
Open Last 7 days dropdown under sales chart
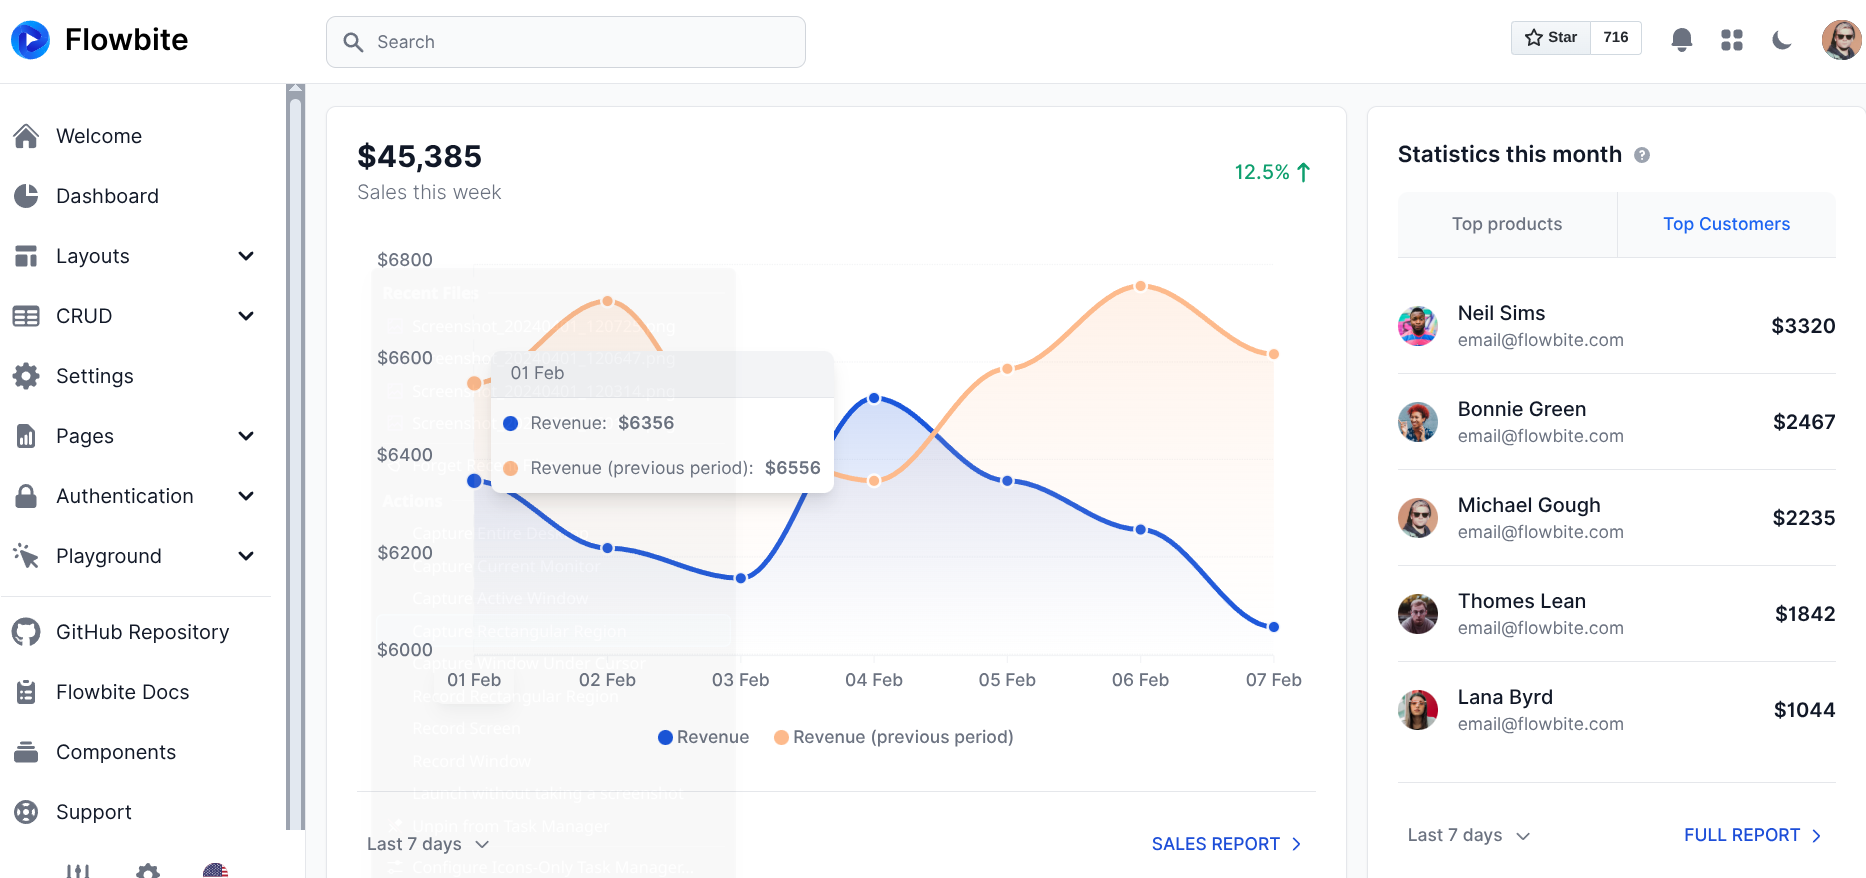click(428, 844)
